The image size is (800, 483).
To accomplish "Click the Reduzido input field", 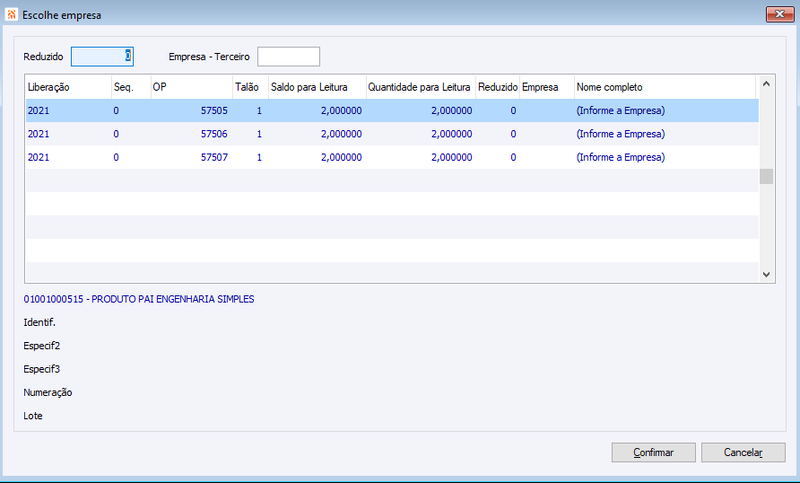I will 102,56.
